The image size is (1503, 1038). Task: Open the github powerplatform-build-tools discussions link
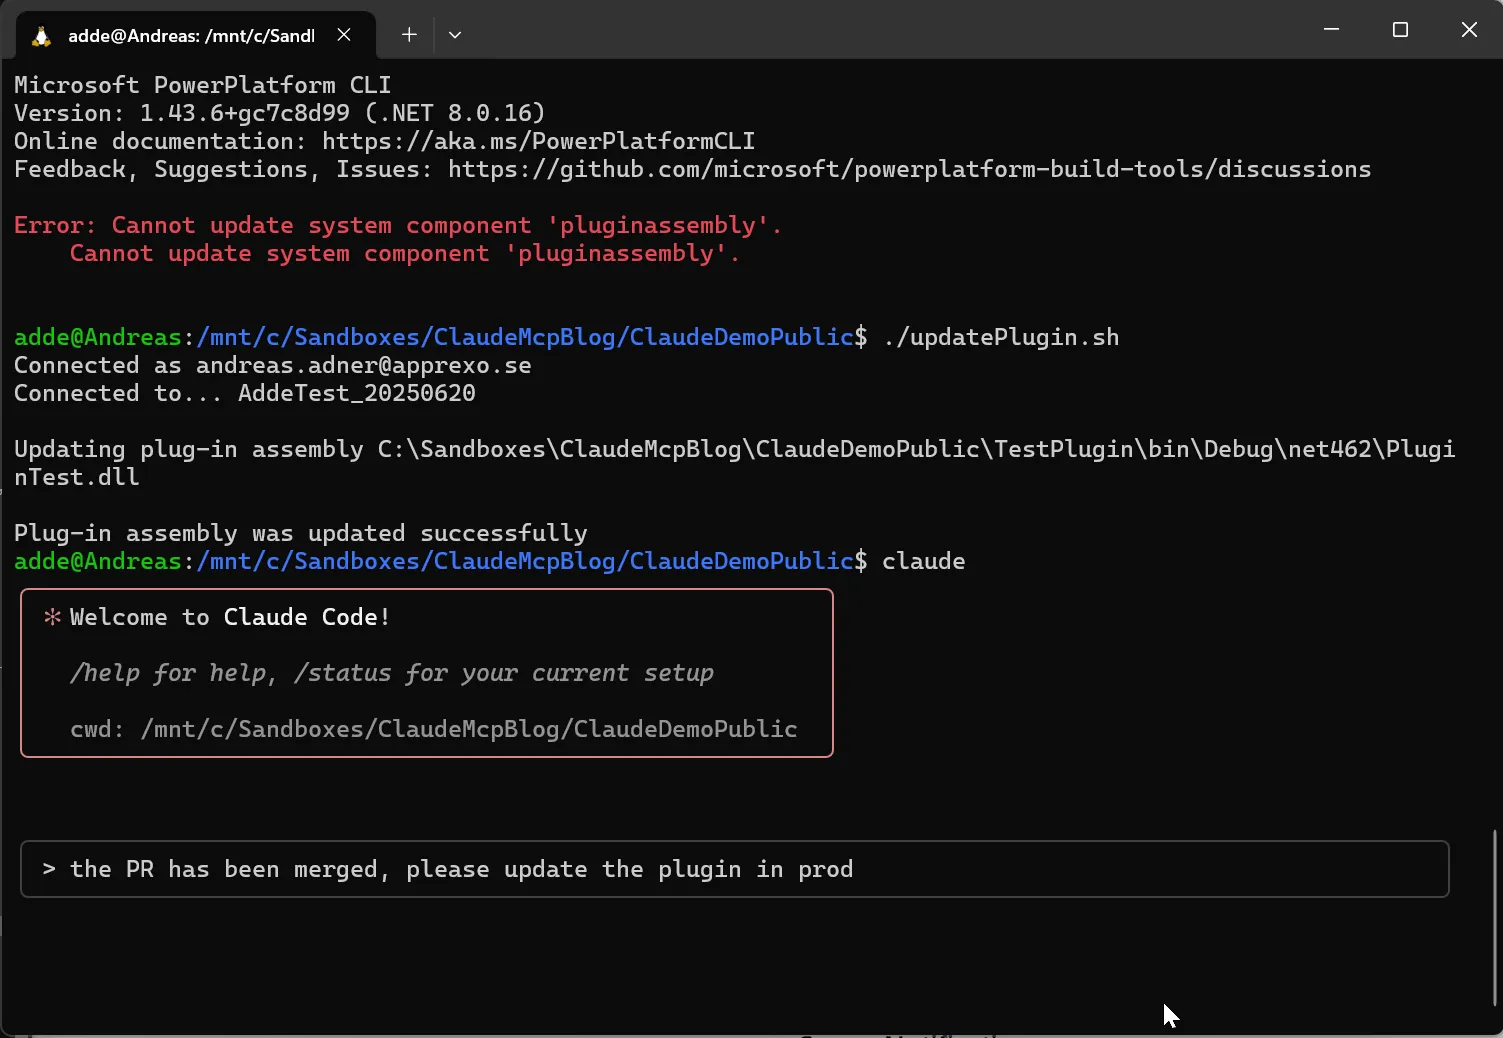(x=909, y=169)
